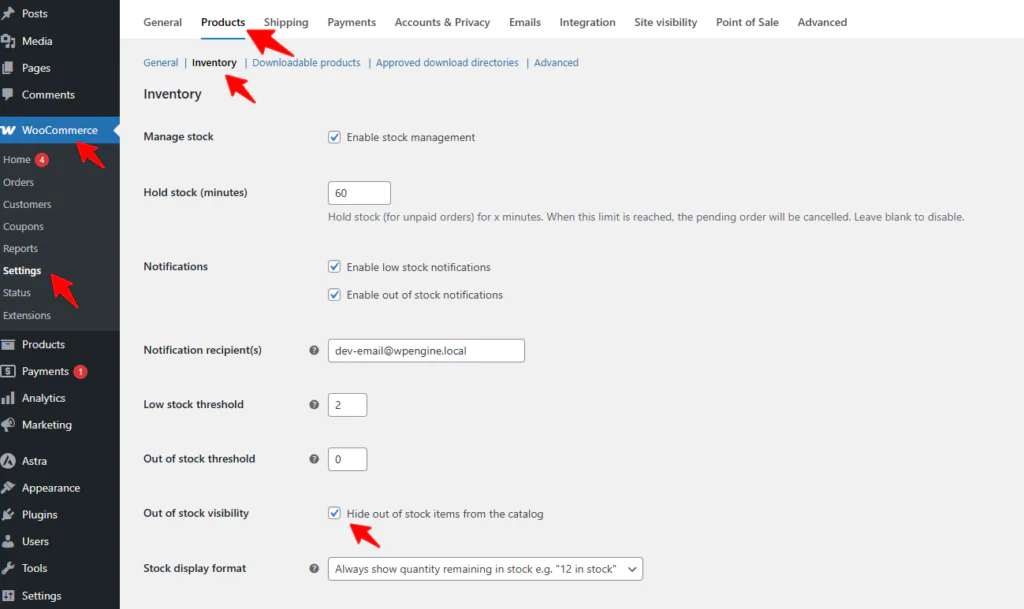Click the Comments bubble icon

click(x=9, y=95)
